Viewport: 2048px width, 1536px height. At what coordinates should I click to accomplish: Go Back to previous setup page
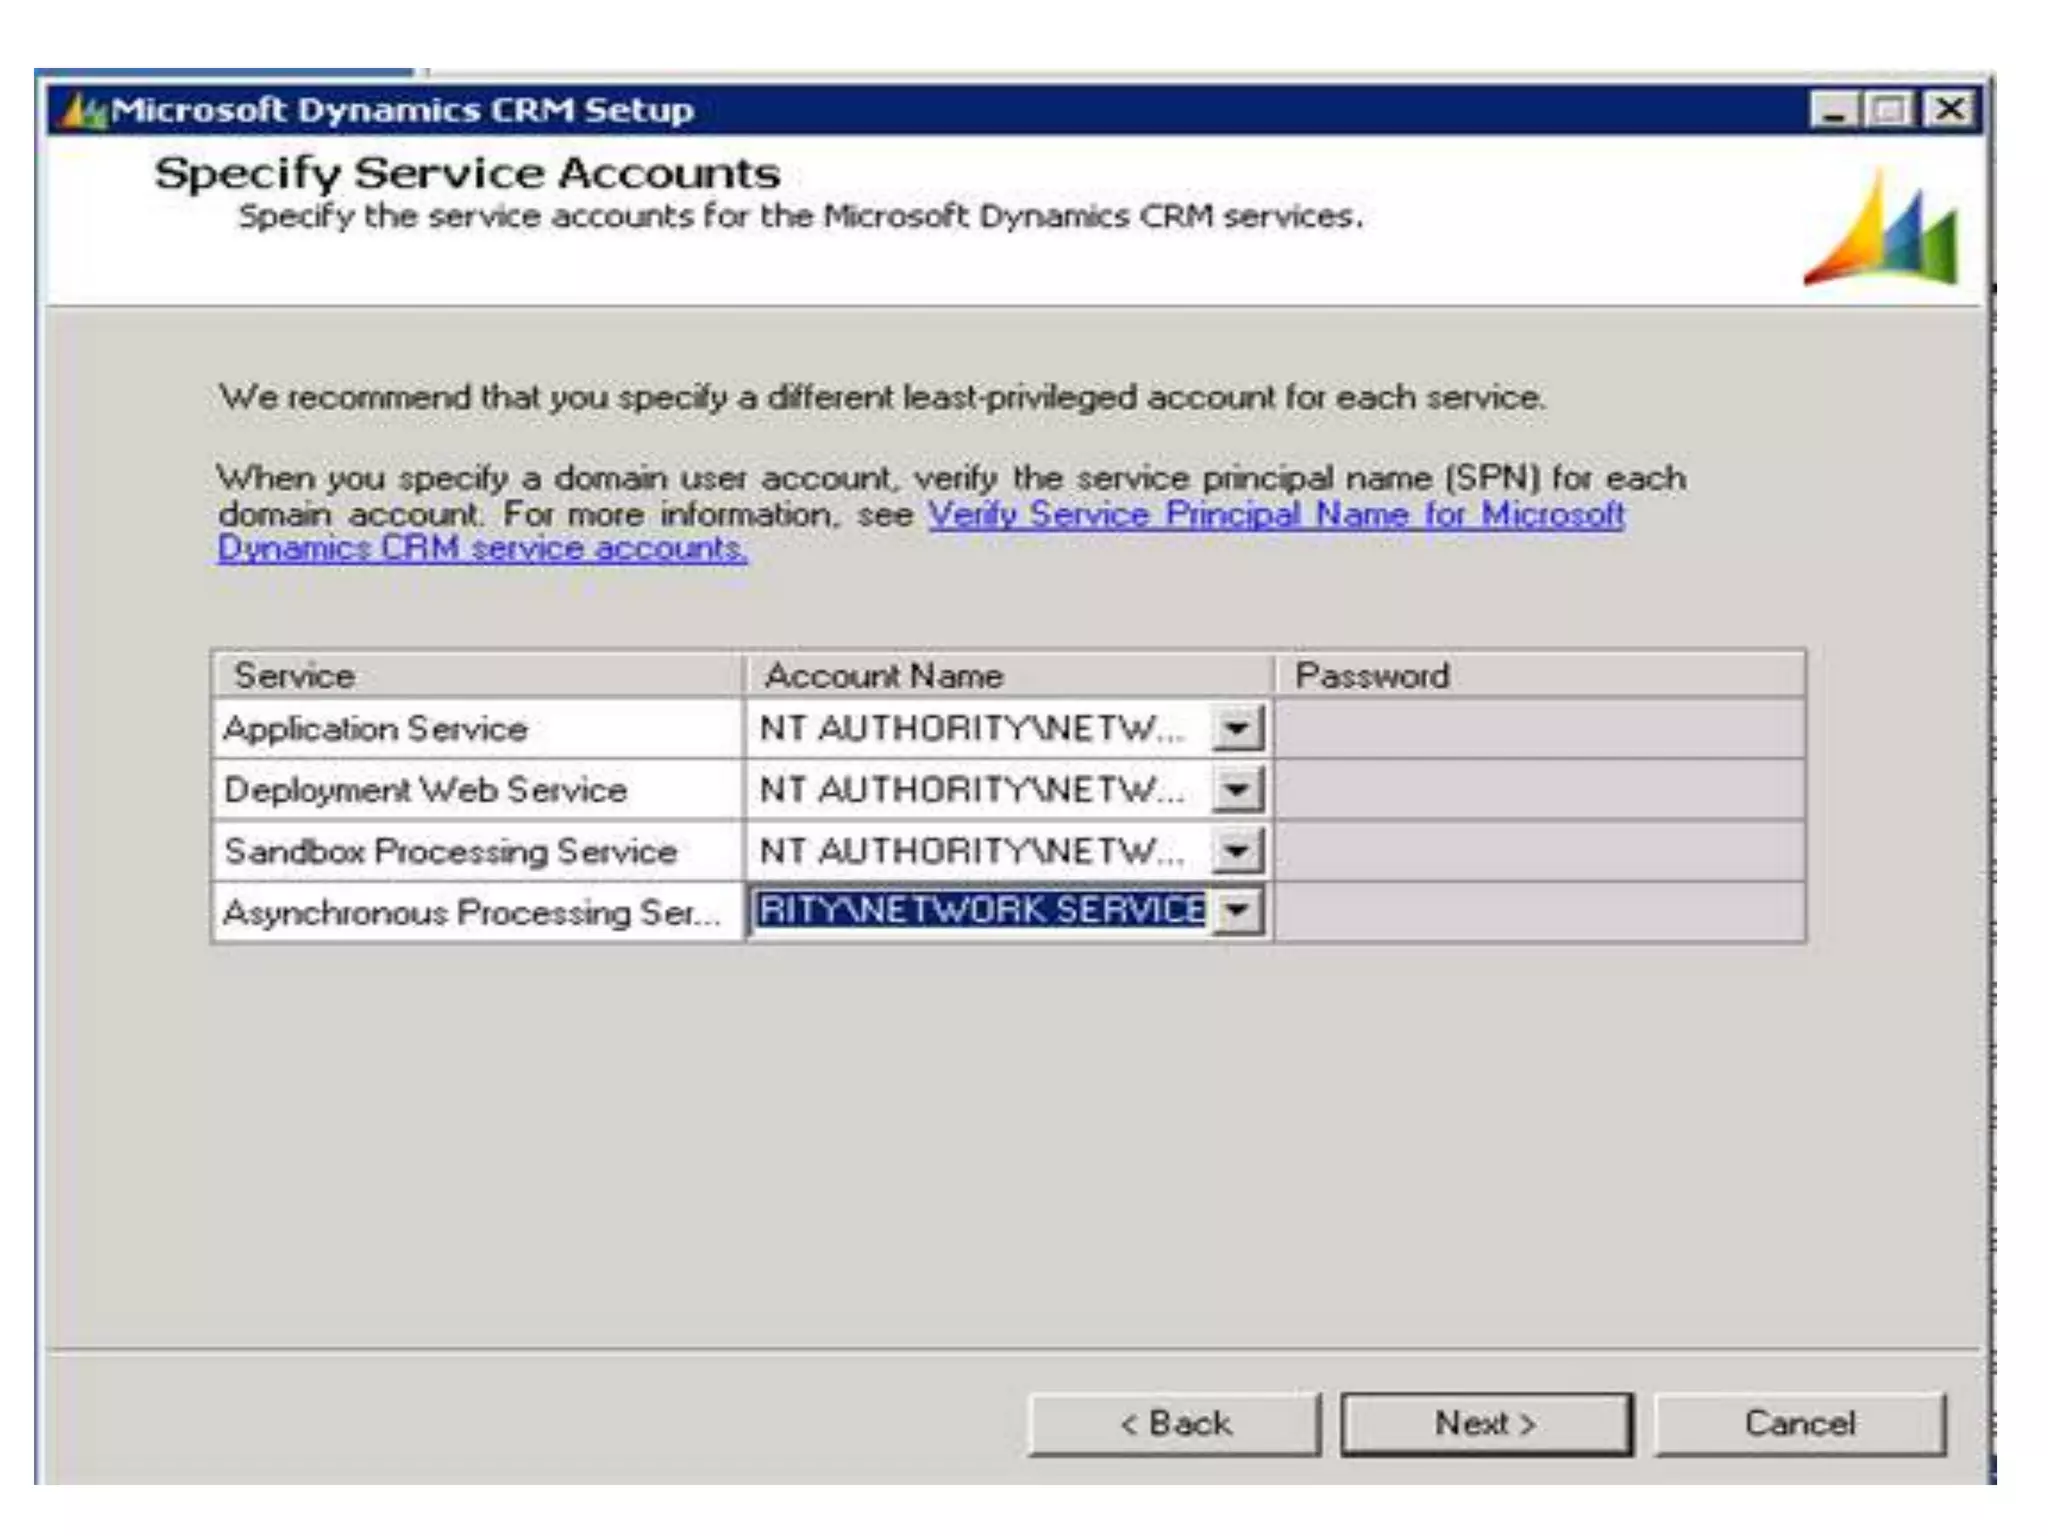click(x=1174, y=1423)
